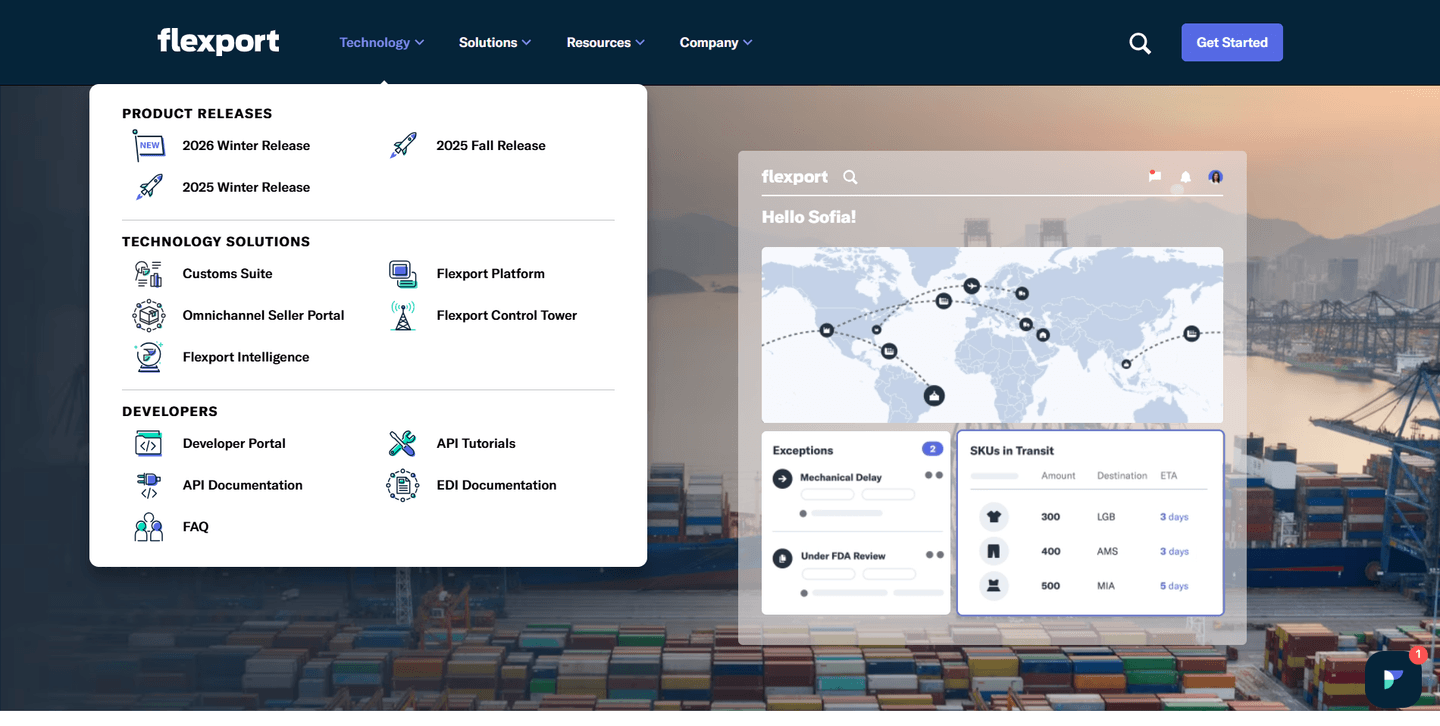Screen dimensions: 1440x726
Task: Click the NEW flag icon beside 2026 Winter Release
Action: [149, 146]
